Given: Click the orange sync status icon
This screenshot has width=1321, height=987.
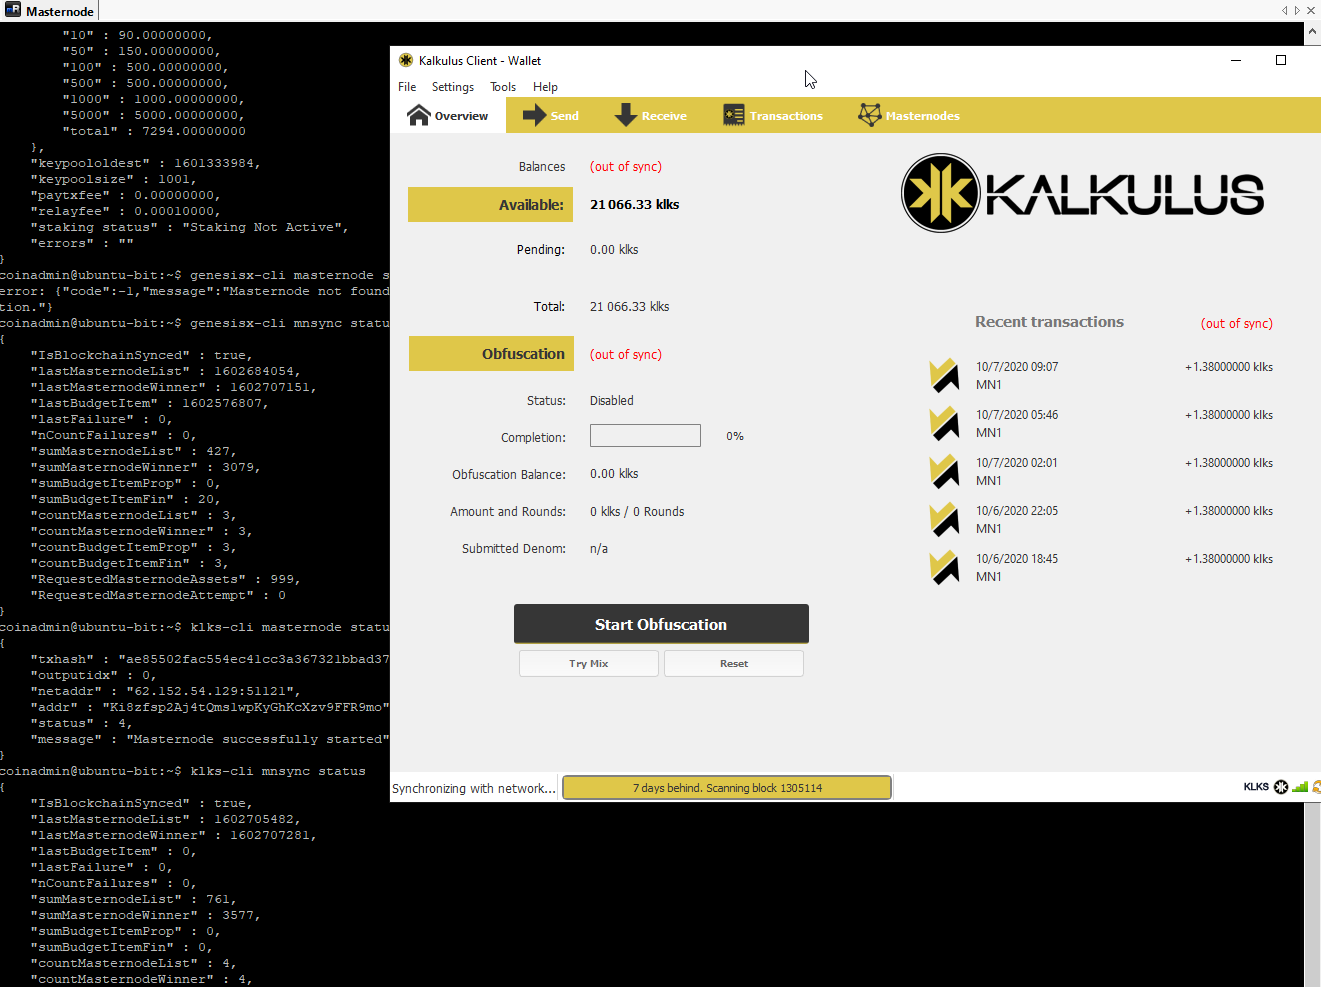Looking at the screenshot, I should pyautogui.click(x=1316, y=787).
